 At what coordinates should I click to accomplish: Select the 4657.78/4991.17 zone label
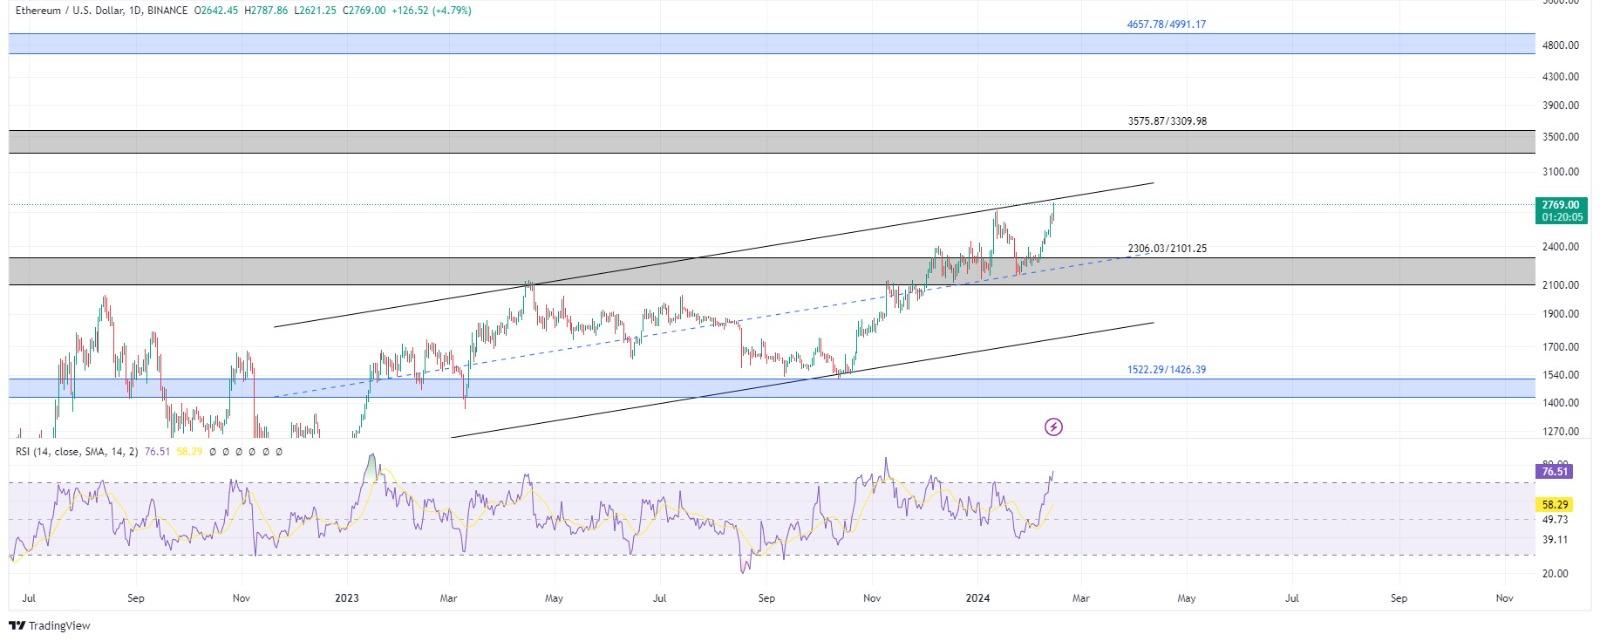(1166, 24)
